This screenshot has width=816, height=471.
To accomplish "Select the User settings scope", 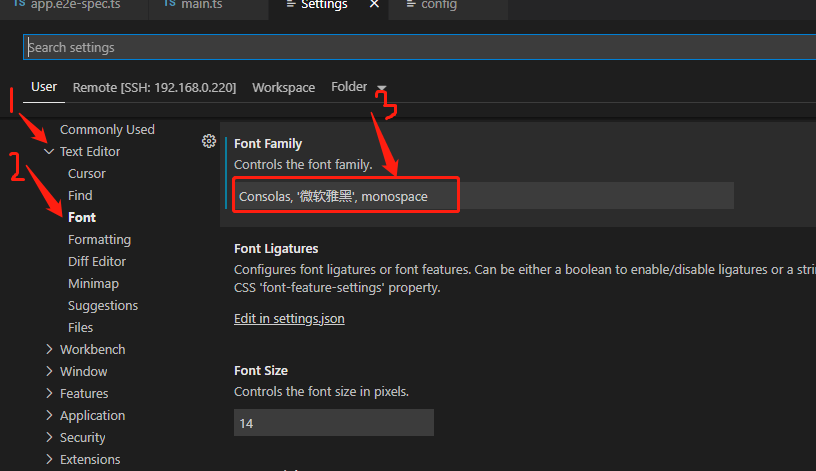I will tap(44, 87).
